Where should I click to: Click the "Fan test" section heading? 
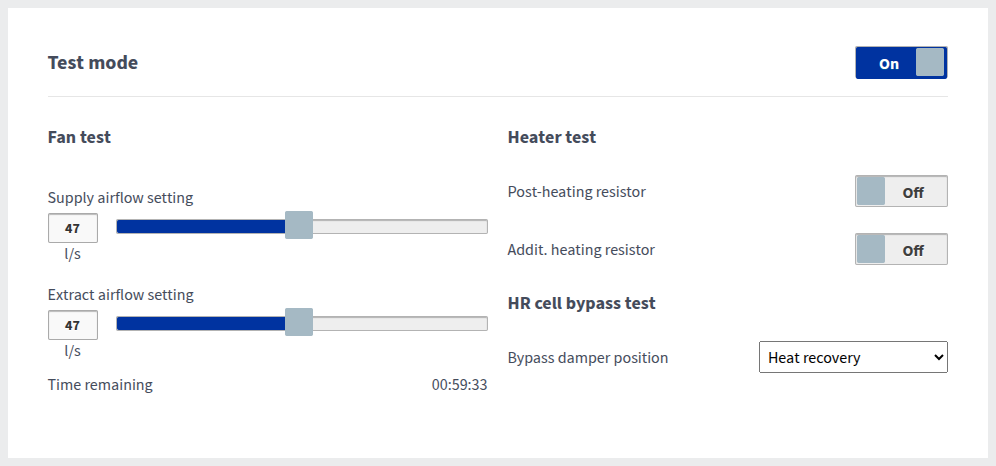click(79, 137)
